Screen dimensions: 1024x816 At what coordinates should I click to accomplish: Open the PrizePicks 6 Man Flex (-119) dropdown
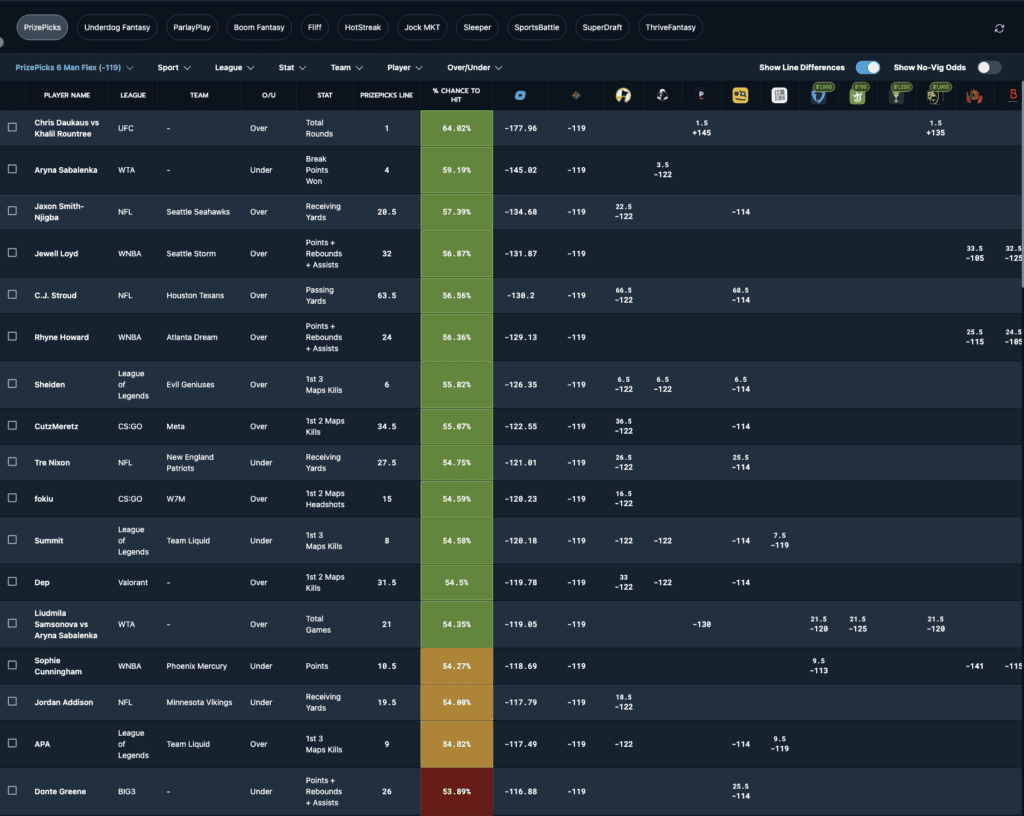pos(74,67)
